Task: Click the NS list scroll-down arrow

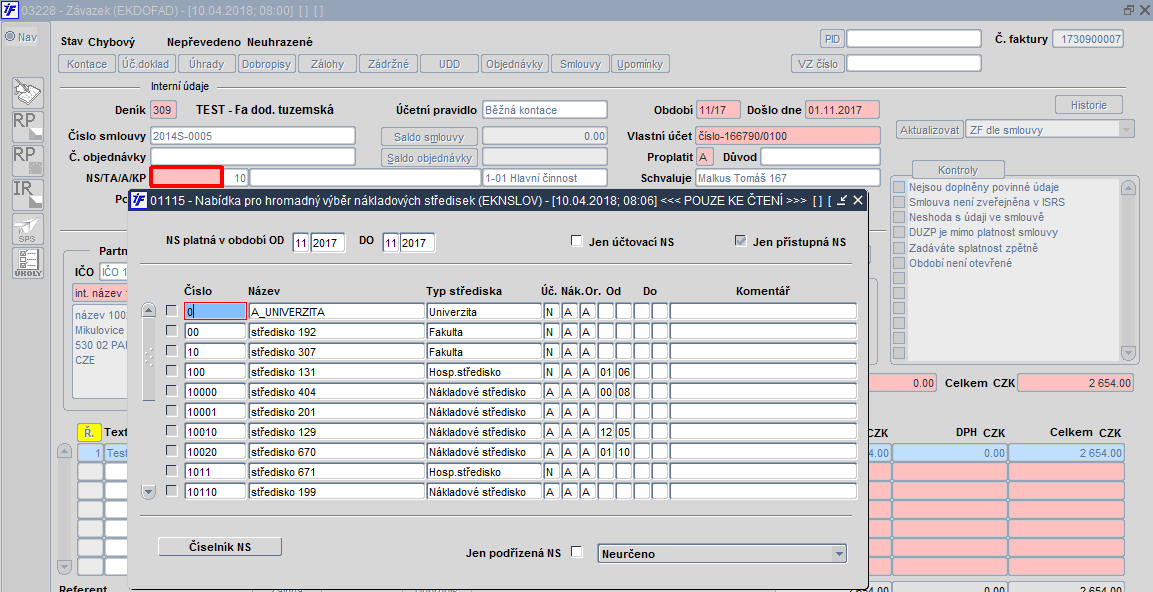Action: pyautogui.click(x=149, y=492)
